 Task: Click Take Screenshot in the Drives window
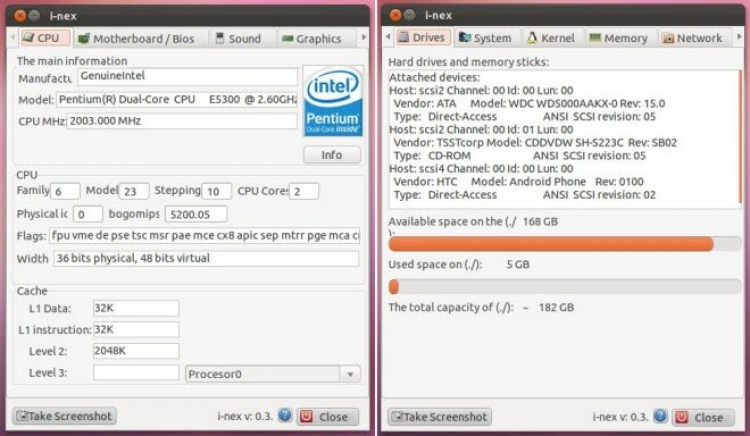[440, 416]
